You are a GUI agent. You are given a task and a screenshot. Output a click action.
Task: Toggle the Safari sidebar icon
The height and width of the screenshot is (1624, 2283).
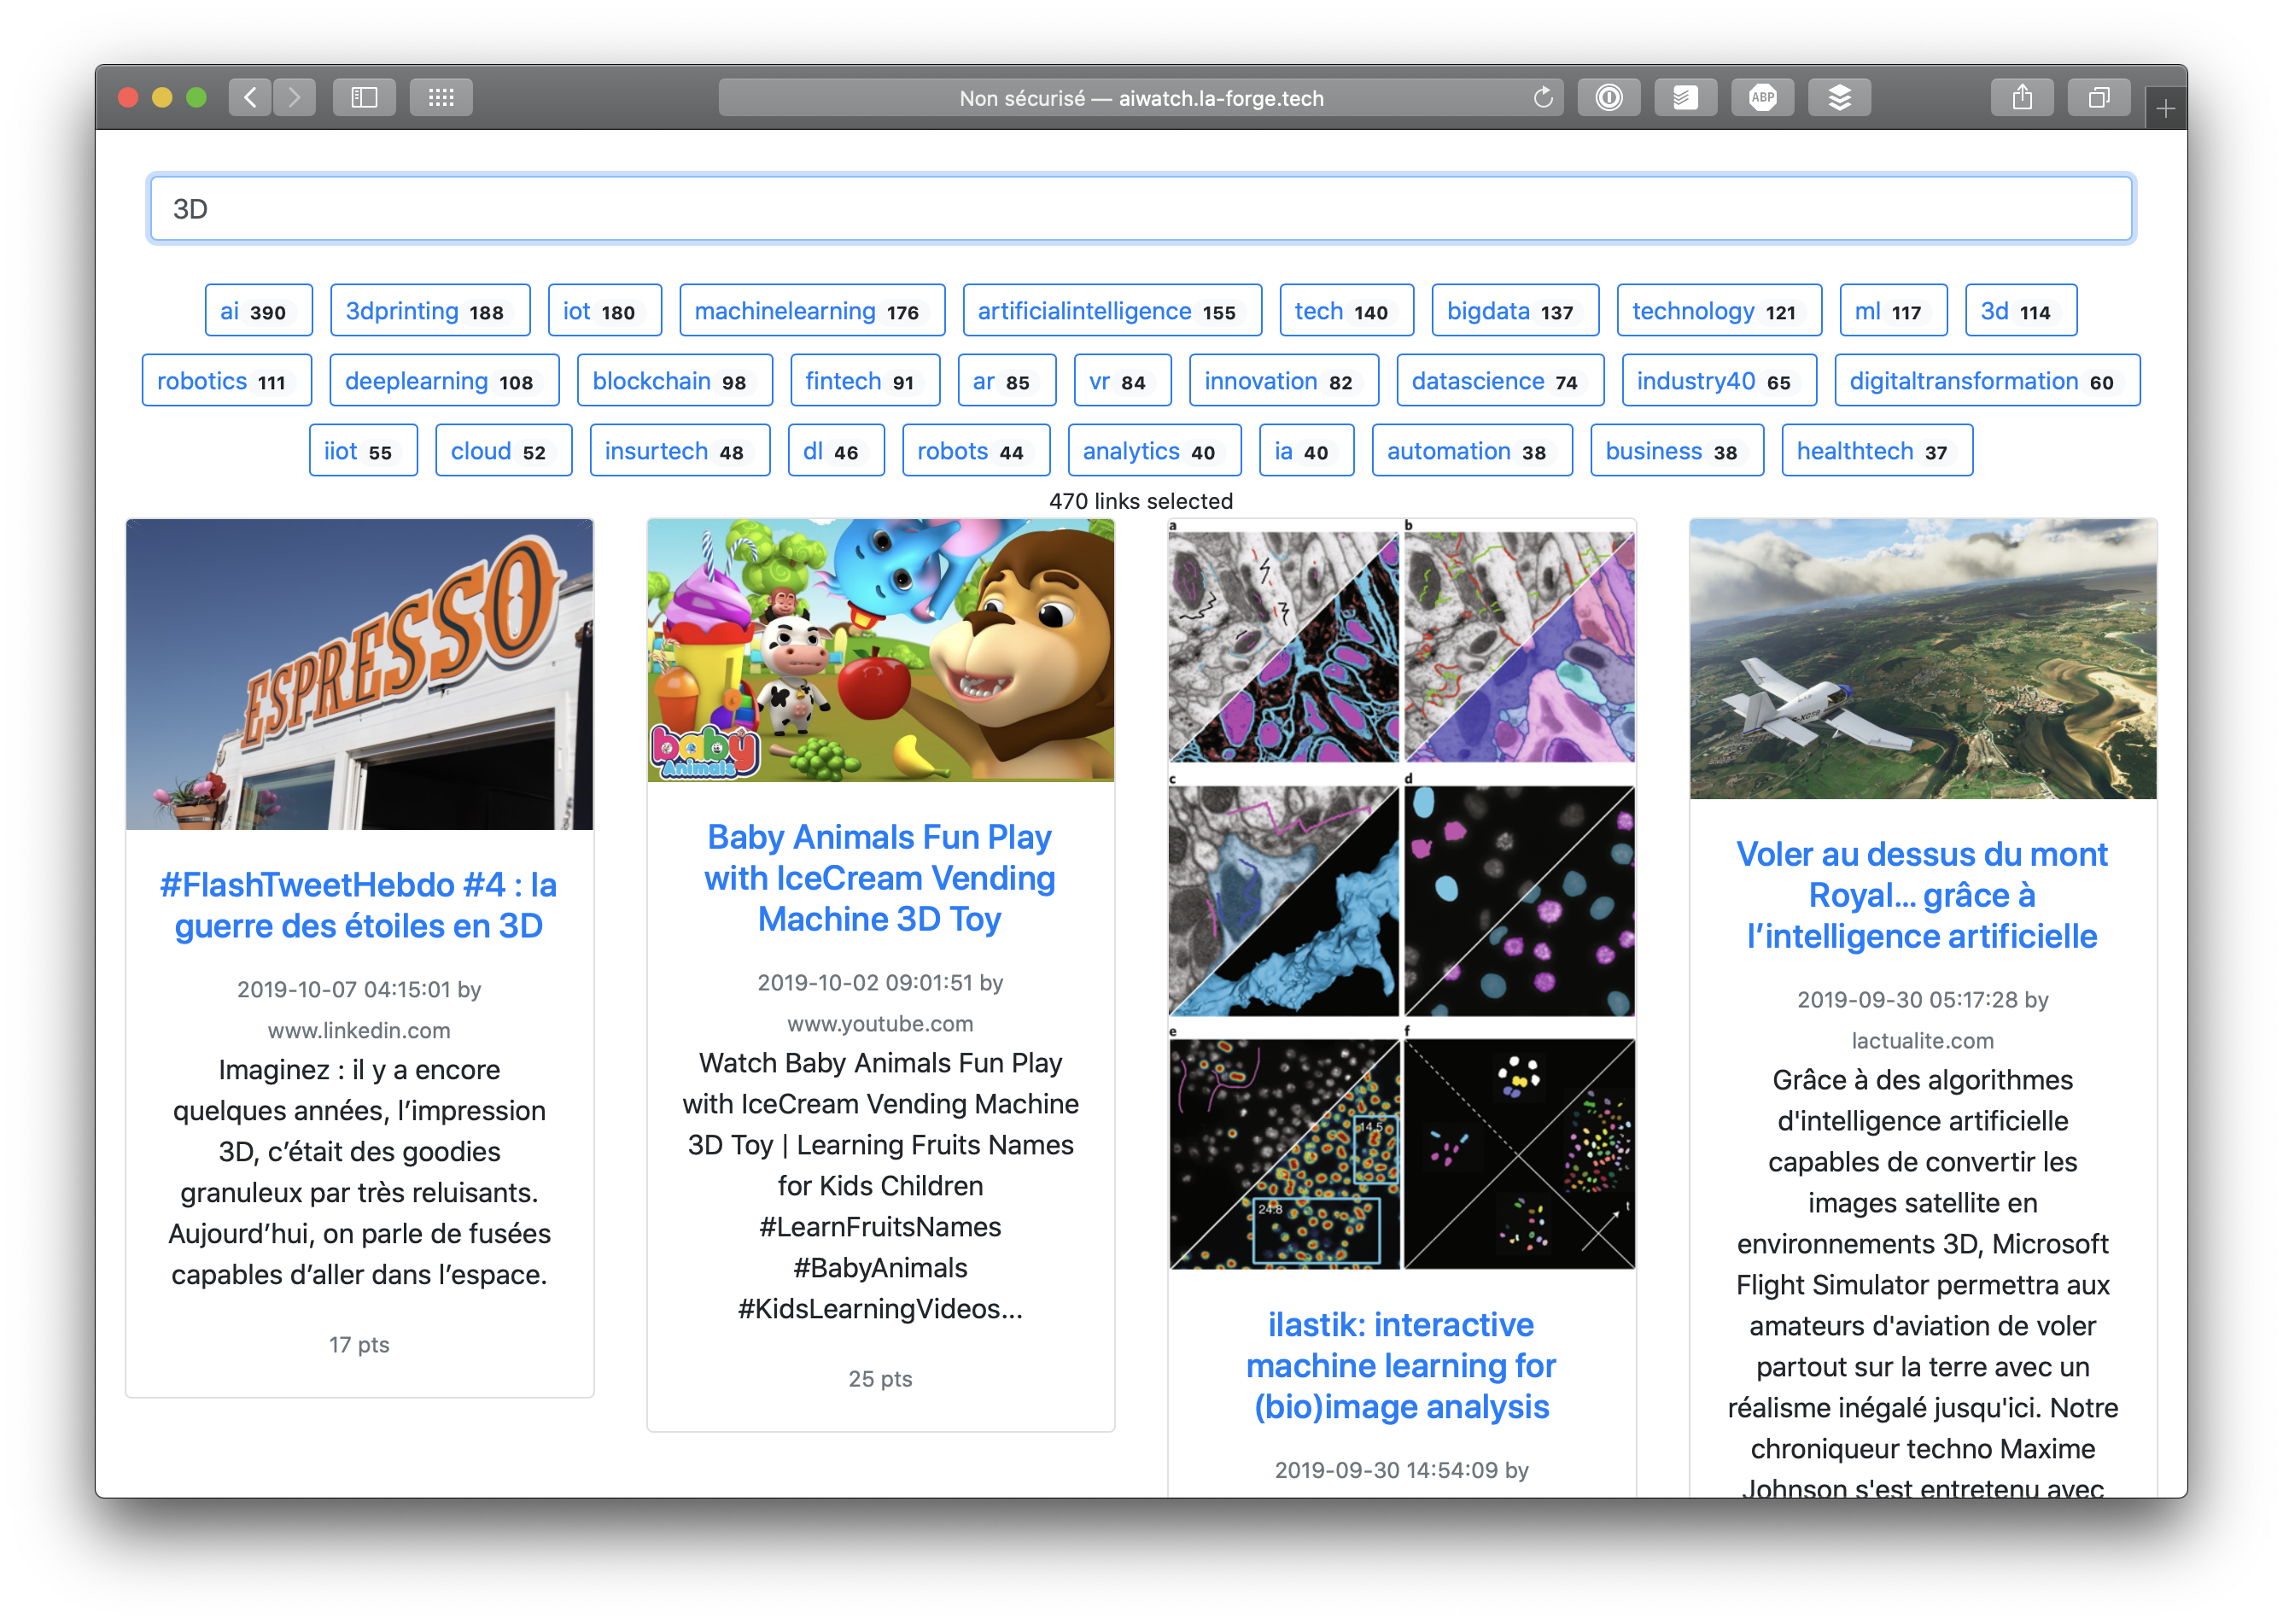point(365,97)
